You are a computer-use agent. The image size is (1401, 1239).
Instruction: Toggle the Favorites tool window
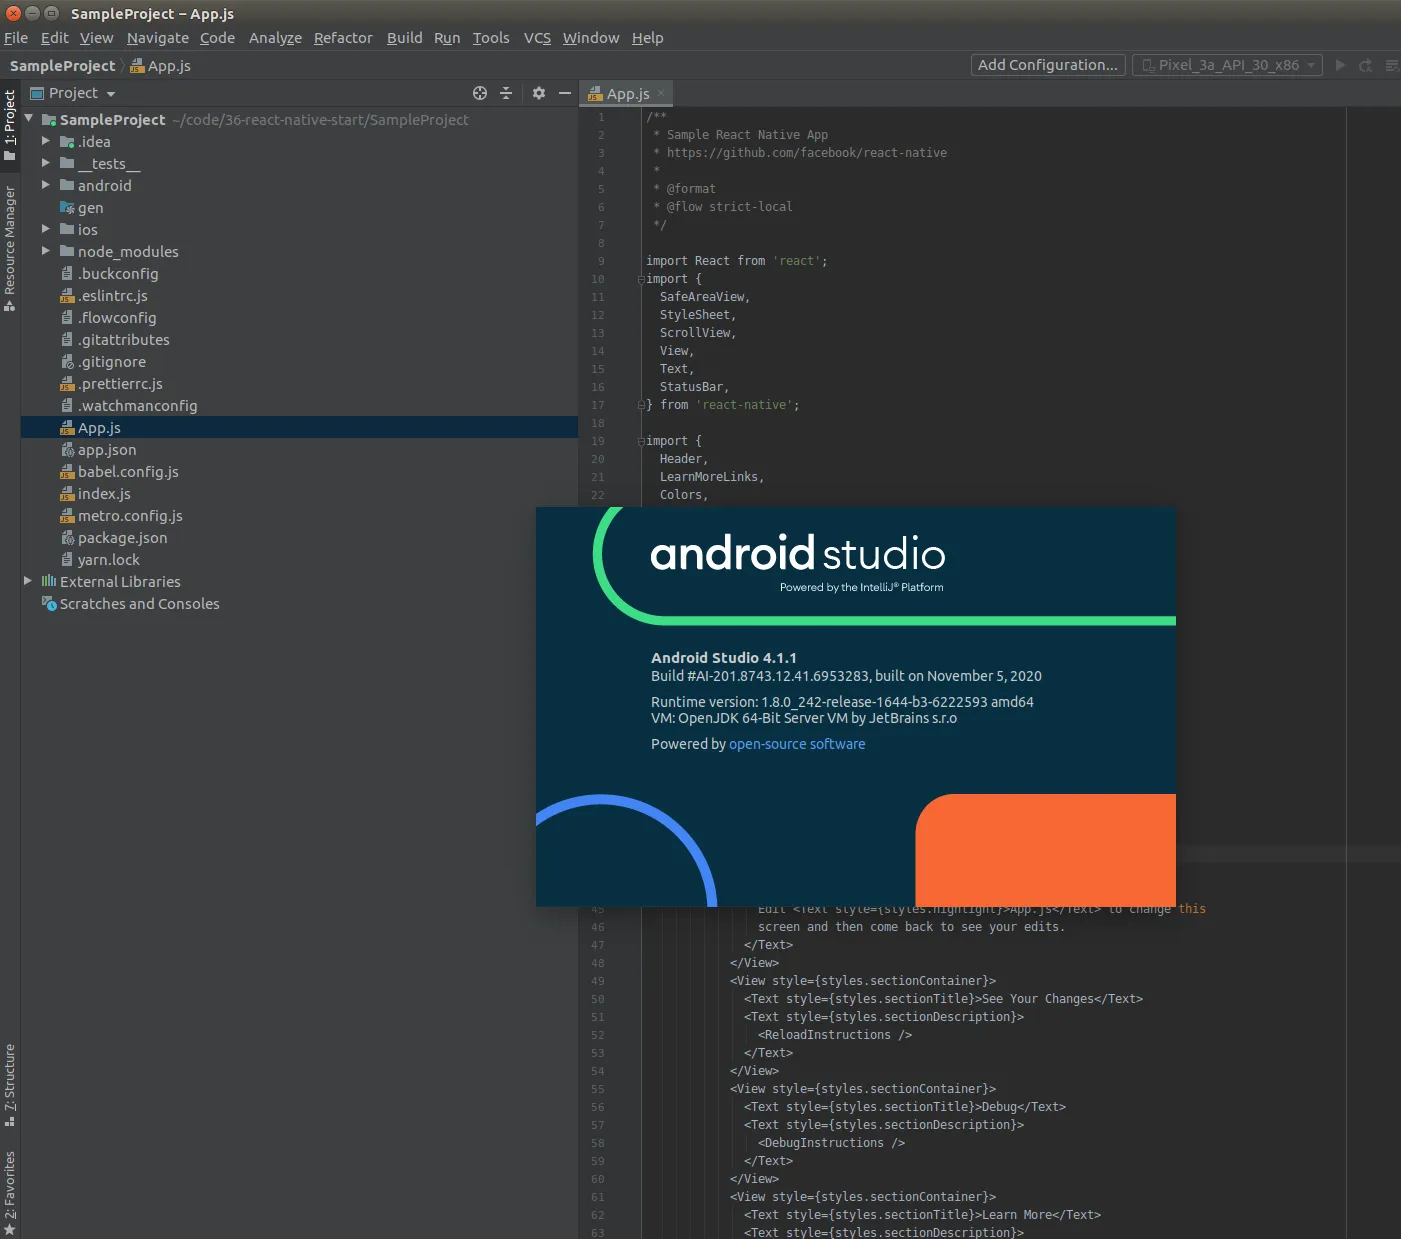(10, 1192)
